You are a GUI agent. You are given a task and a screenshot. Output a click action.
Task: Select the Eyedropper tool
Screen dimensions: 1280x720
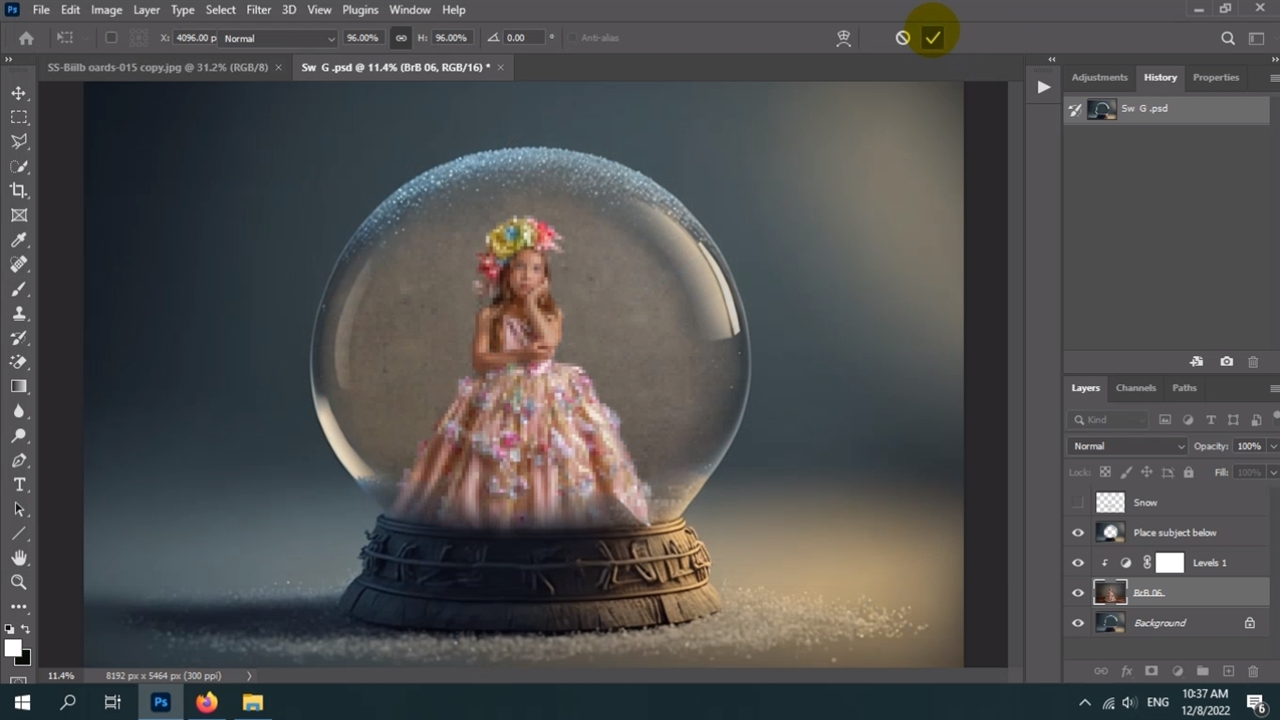click(19, 240)
